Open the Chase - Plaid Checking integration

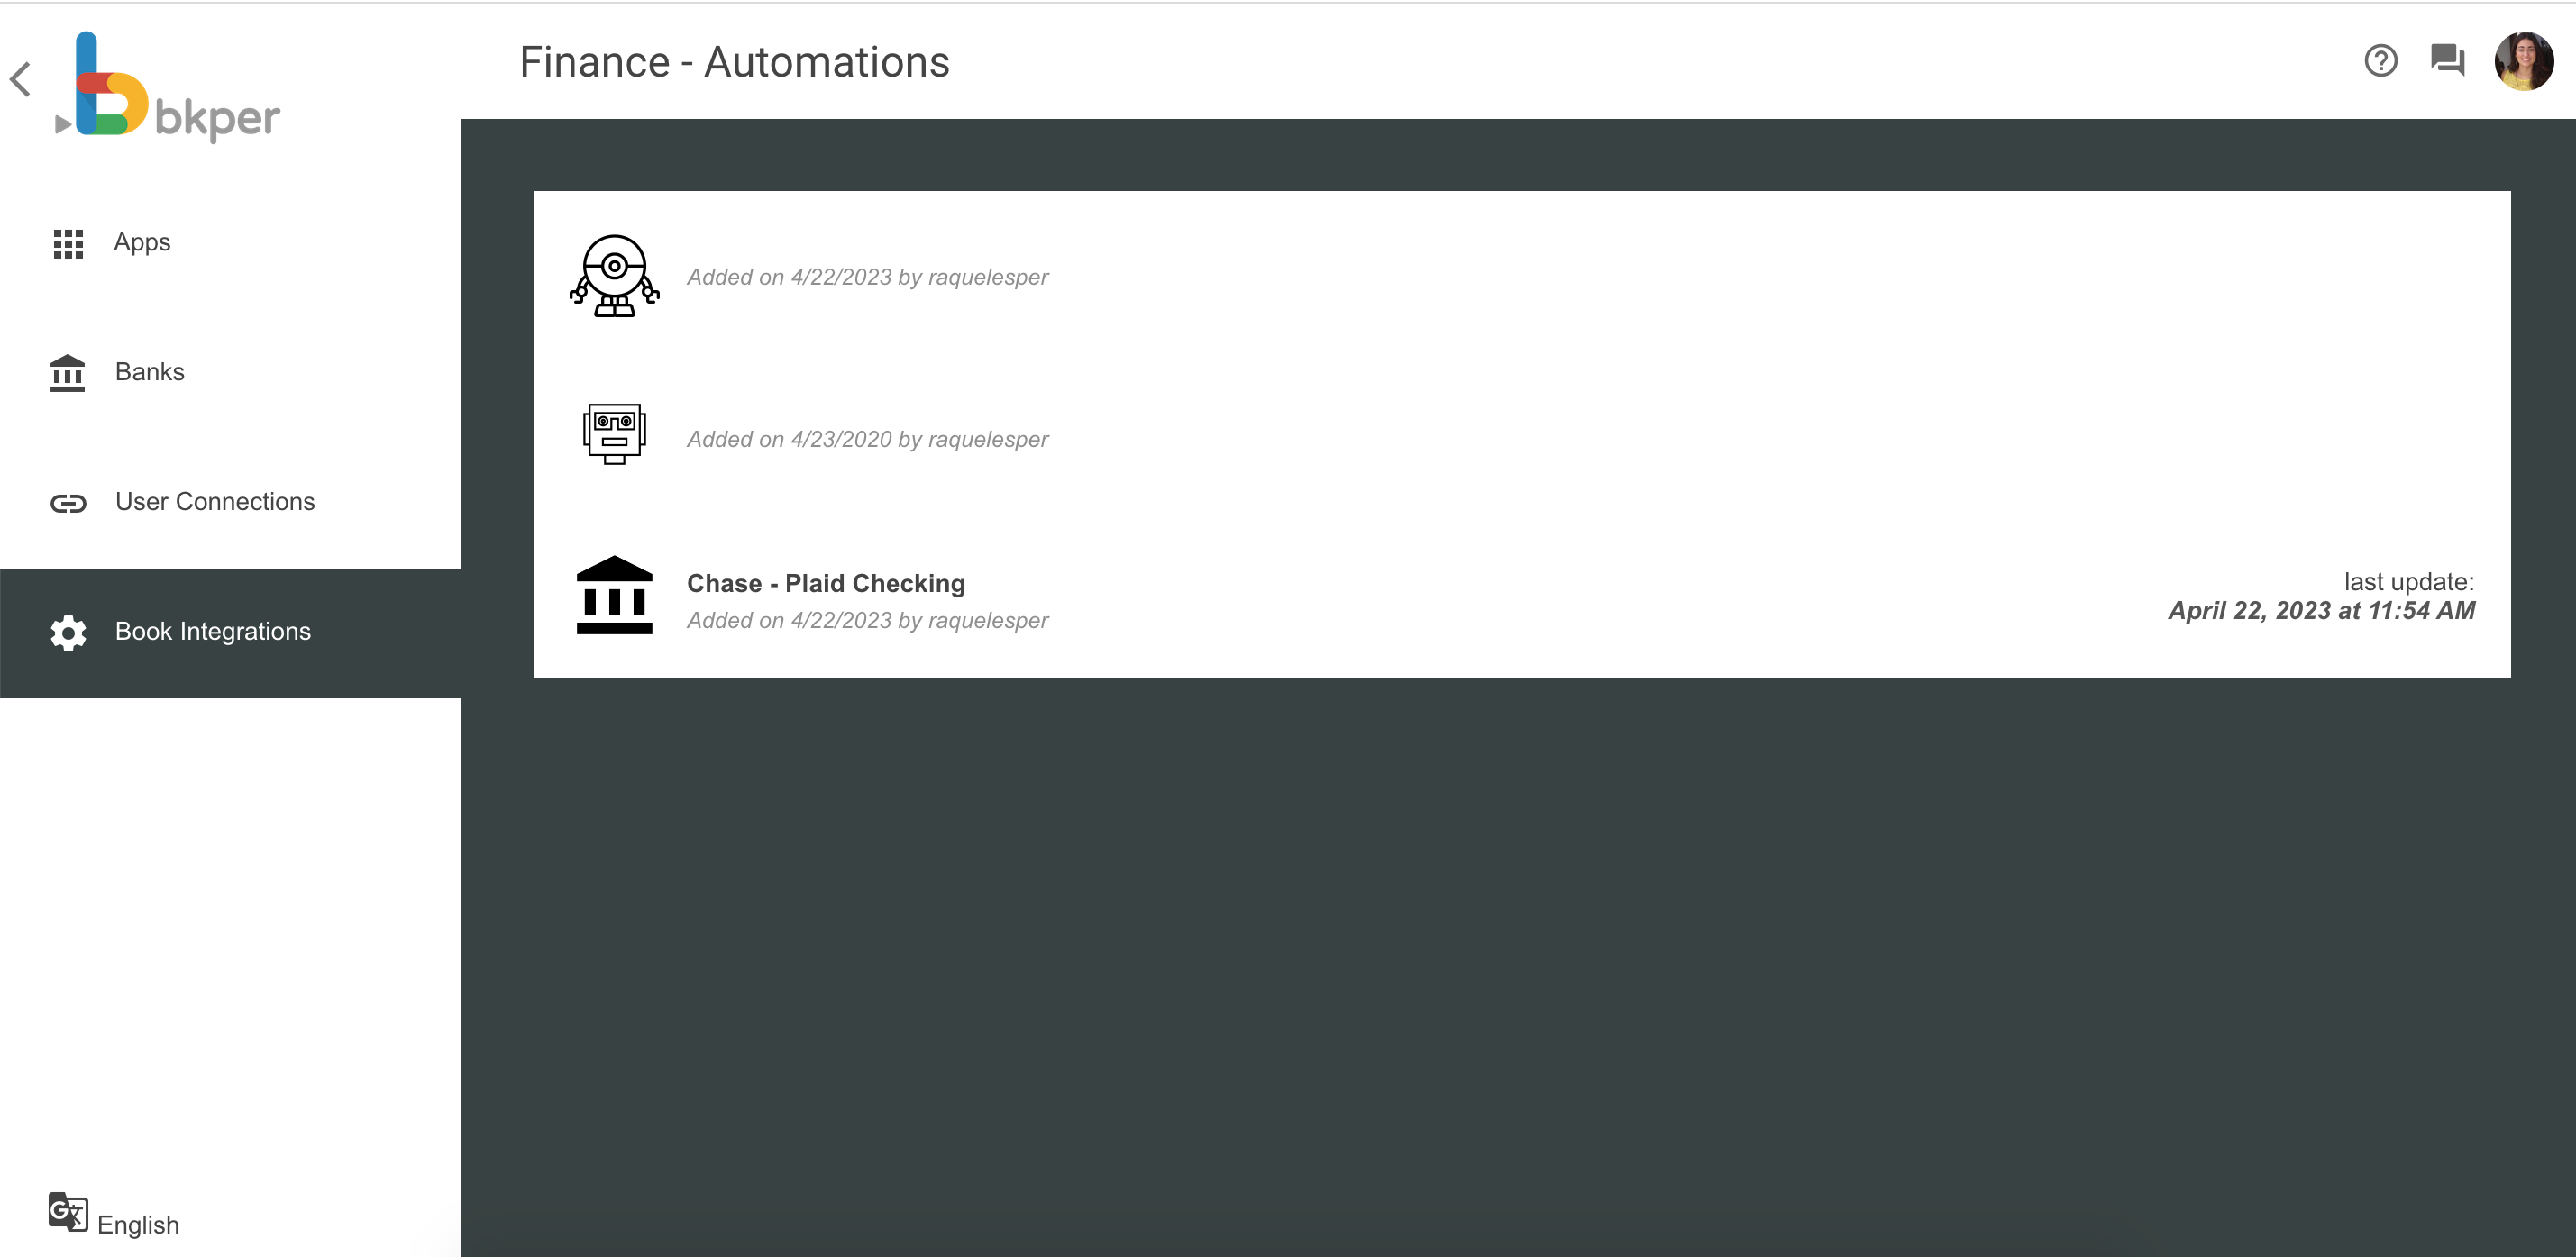click(x=825, y=583)
